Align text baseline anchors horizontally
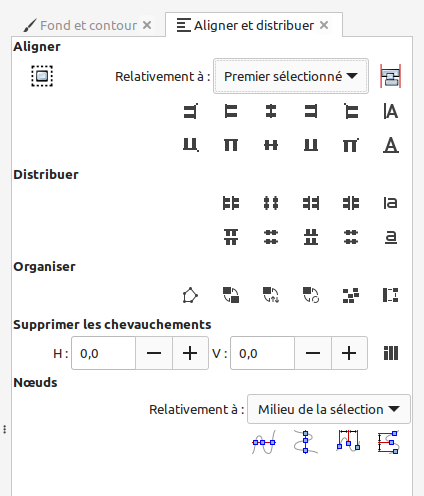Image resolution: width=424 pixels, height=496 pixels. coord(391,111)
